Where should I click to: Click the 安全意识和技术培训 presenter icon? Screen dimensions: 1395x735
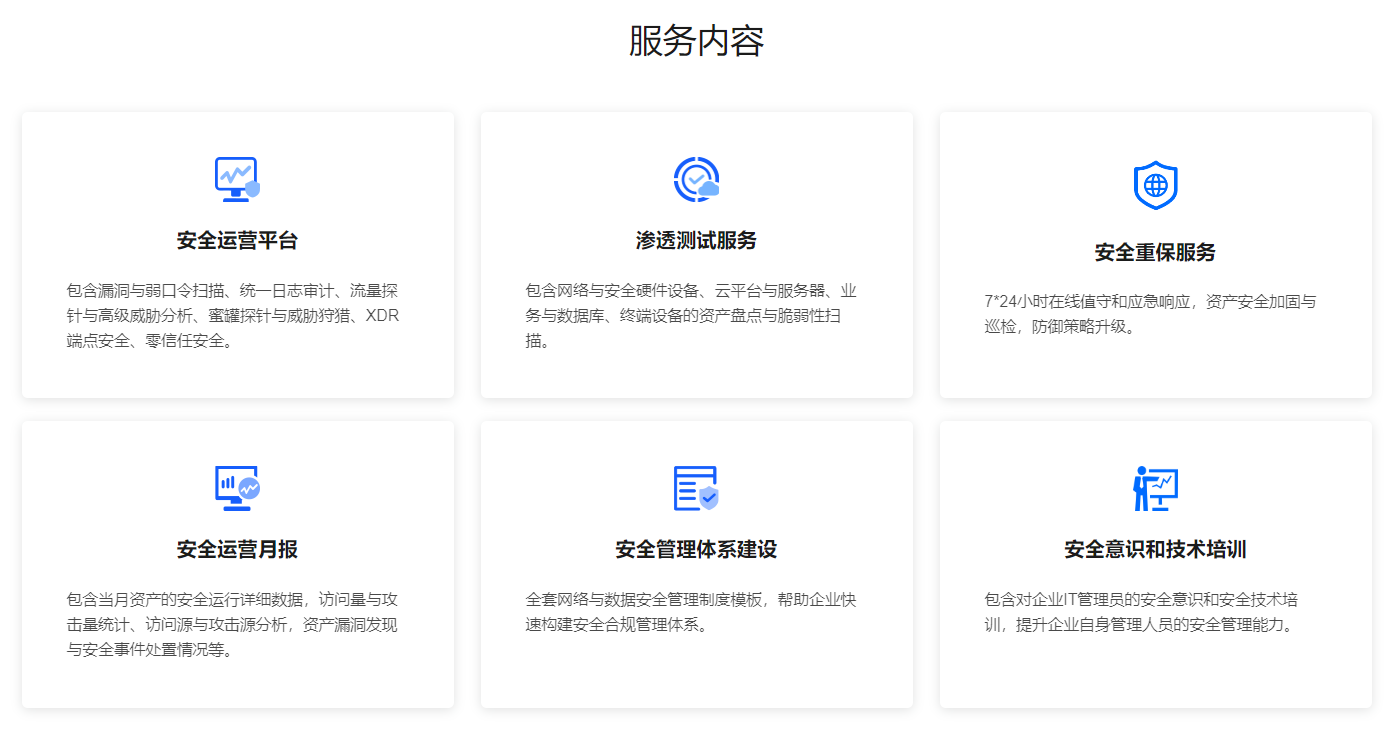[x=1155, y=488]
